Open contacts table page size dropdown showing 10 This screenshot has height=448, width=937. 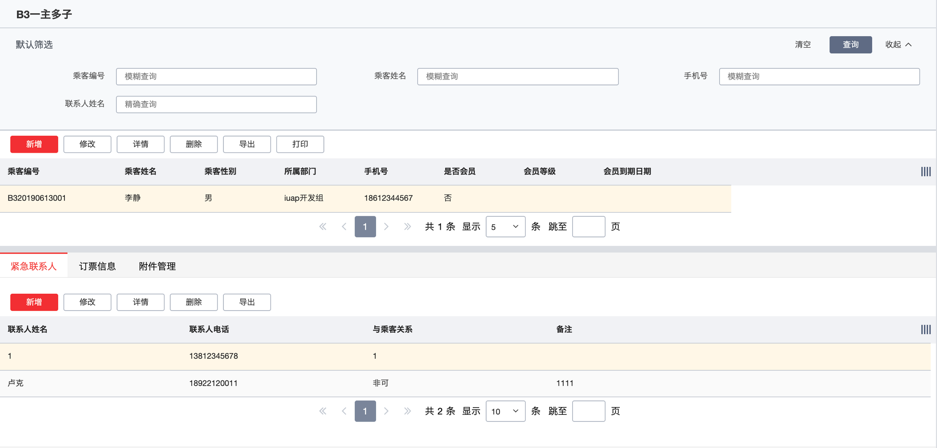(x=505, y=411)
